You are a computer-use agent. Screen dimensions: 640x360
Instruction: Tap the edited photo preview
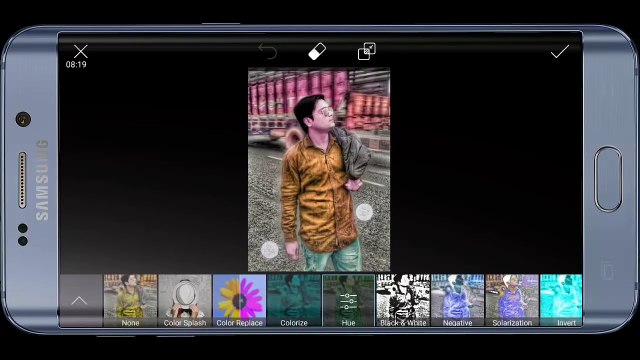[x=319, y=169]
